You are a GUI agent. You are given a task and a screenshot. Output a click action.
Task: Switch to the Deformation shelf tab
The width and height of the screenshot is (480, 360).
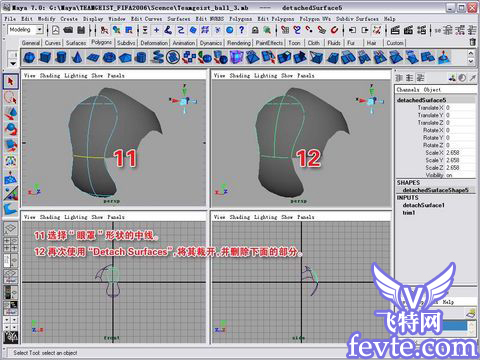(x=154, y=43)
